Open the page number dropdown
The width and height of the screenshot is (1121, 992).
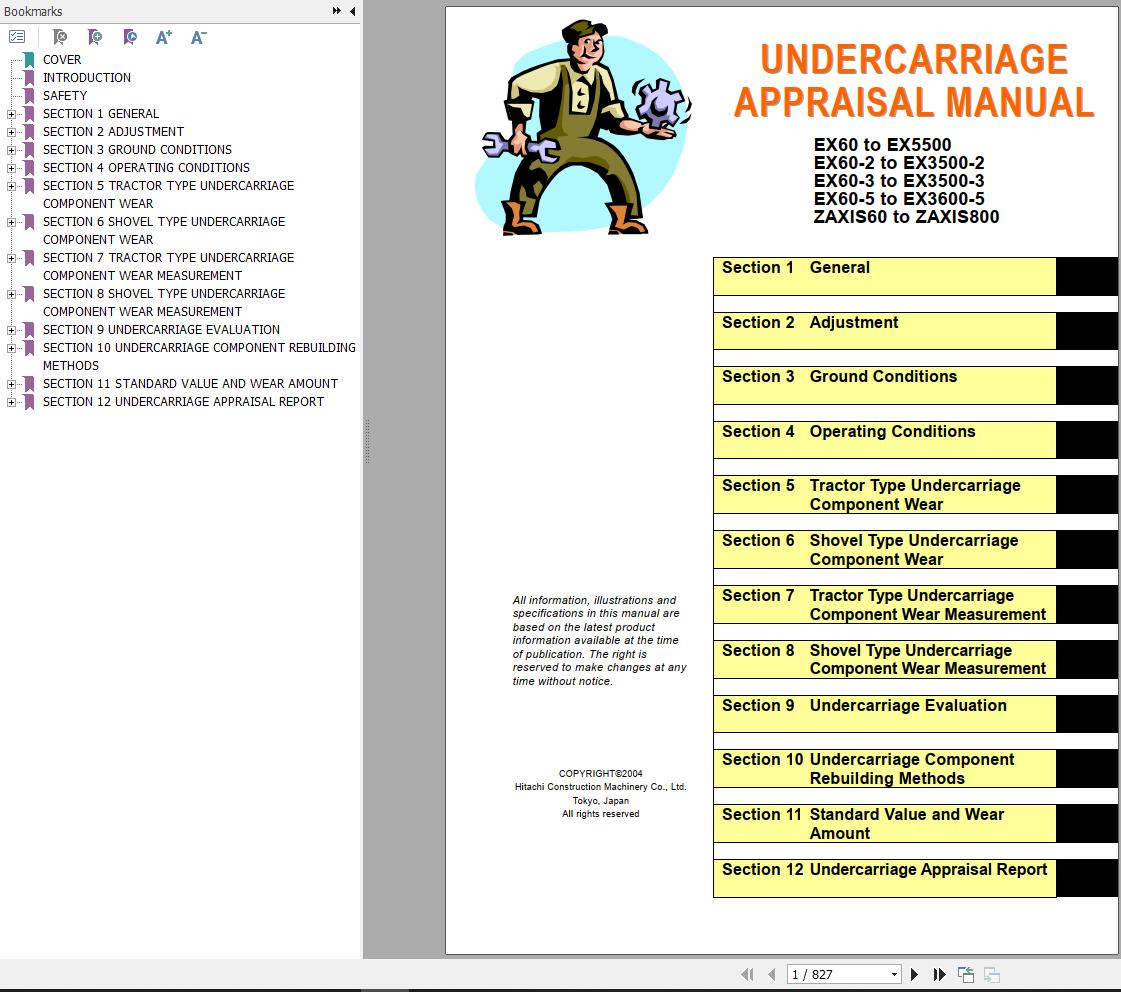(x=894, y=974)
